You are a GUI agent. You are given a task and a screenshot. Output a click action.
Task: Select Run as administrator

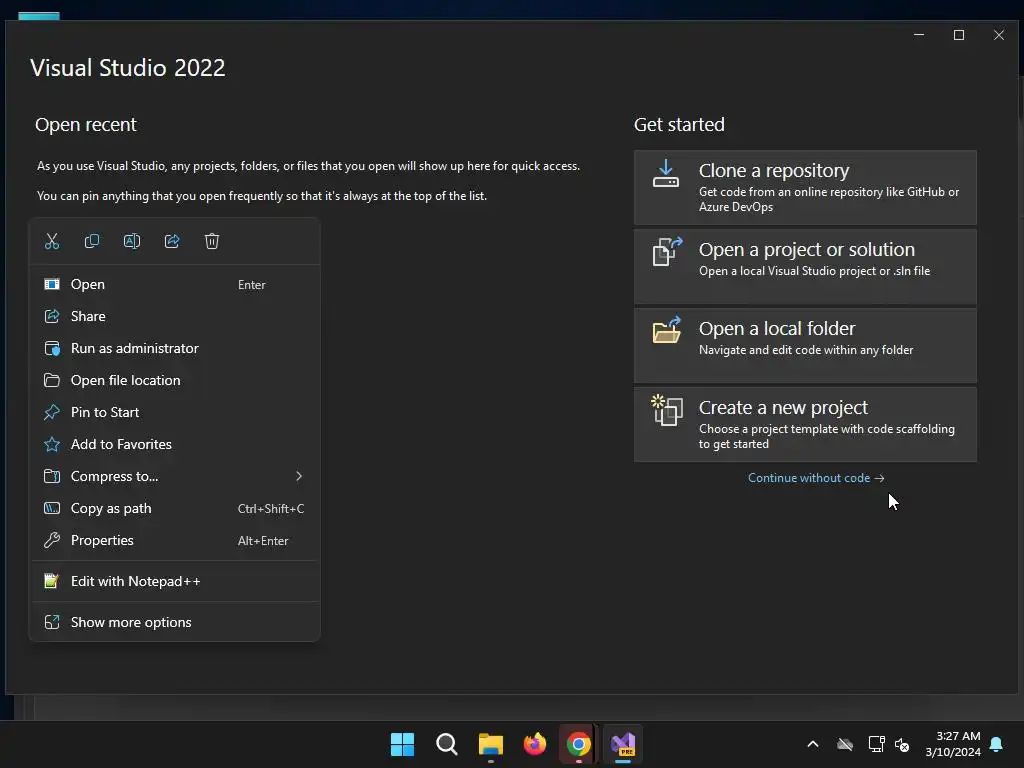tap(174, 348)
